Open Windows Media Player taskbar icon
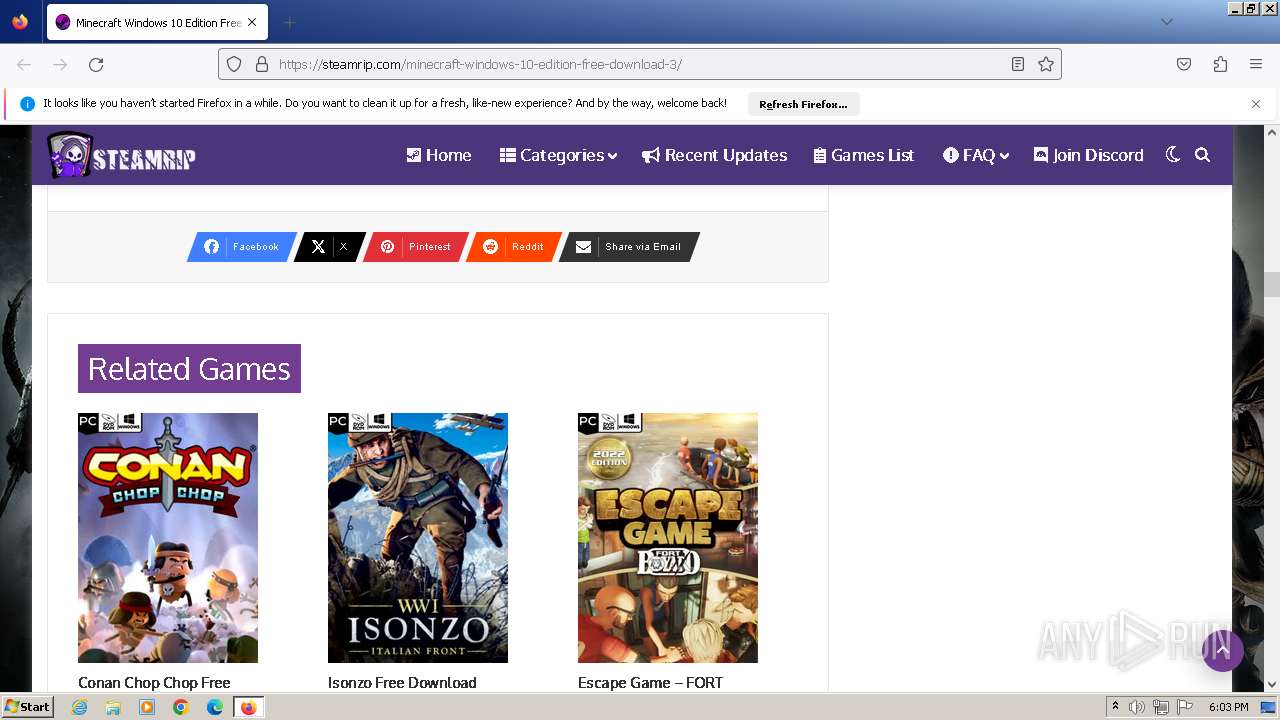This screenshot has height=720, width=1280. coord(147,707)
